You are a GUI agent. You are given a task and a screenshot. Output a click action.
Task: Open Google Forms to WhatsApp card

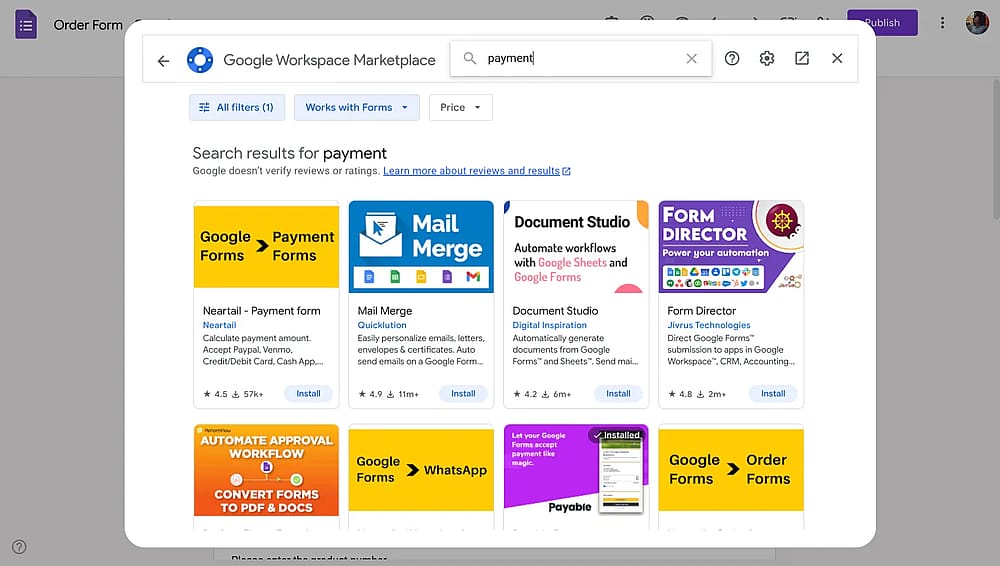pos(421,470)
